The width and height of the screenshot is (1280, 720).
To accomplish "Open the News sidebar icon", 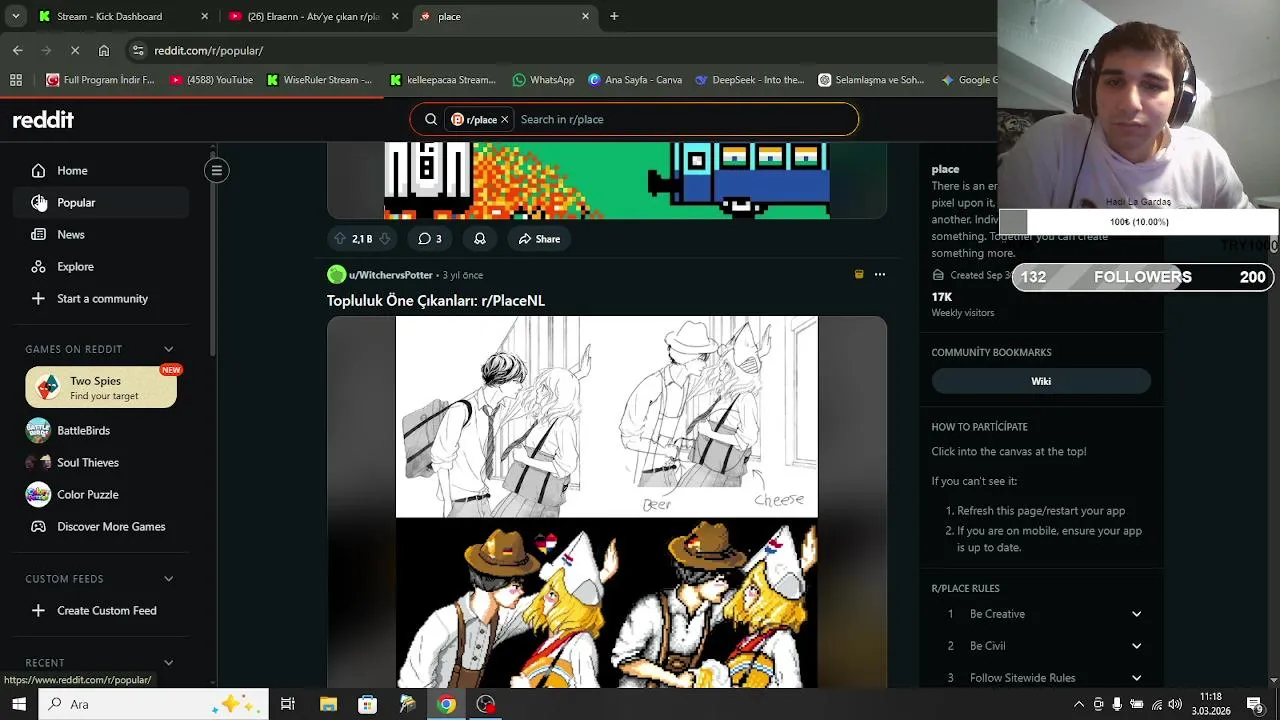I will (x=38, y=235).
